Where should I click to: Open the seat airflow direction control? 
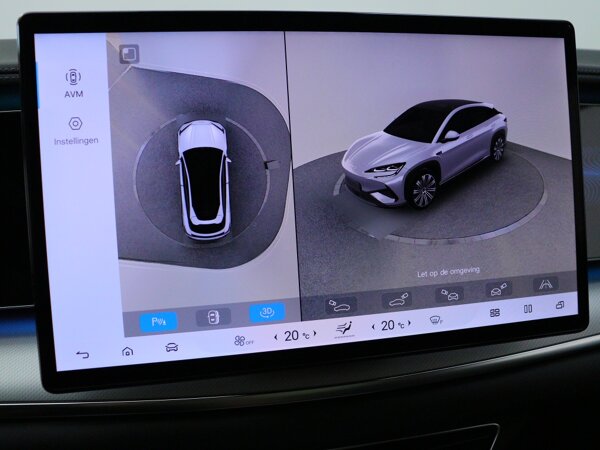(344, 330)
